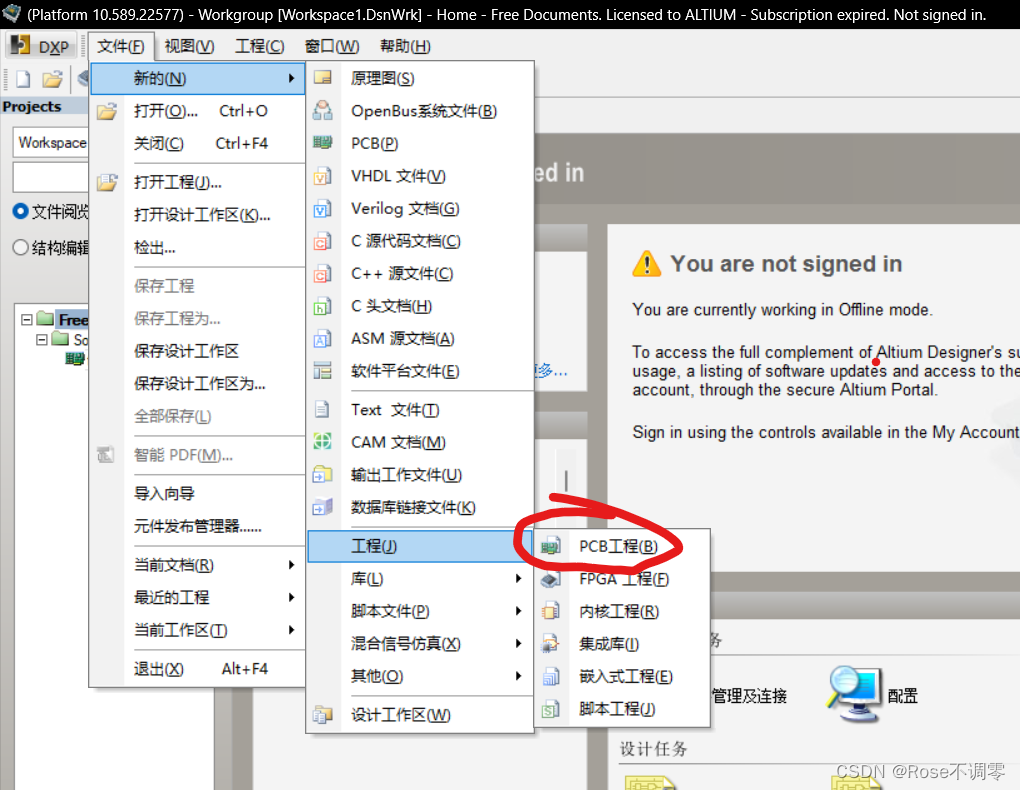Expand the 最近的工程 submenu
Viewport: 1020px width, 790px height.
coord(291,597)
